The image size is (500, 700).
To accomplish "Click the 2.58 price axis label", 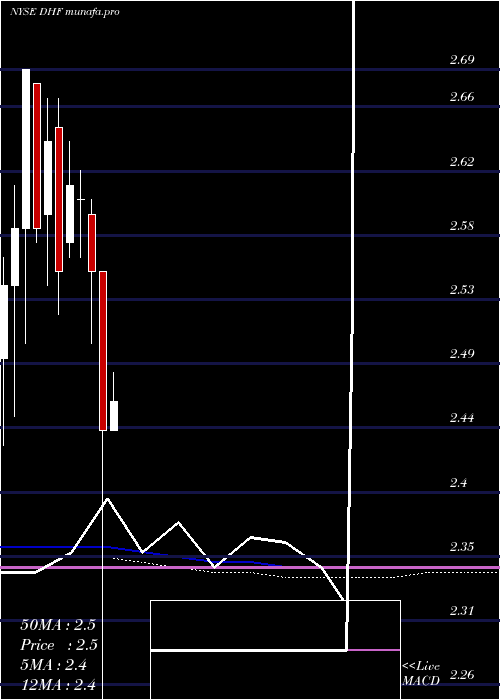I will (x=462, y=225).
